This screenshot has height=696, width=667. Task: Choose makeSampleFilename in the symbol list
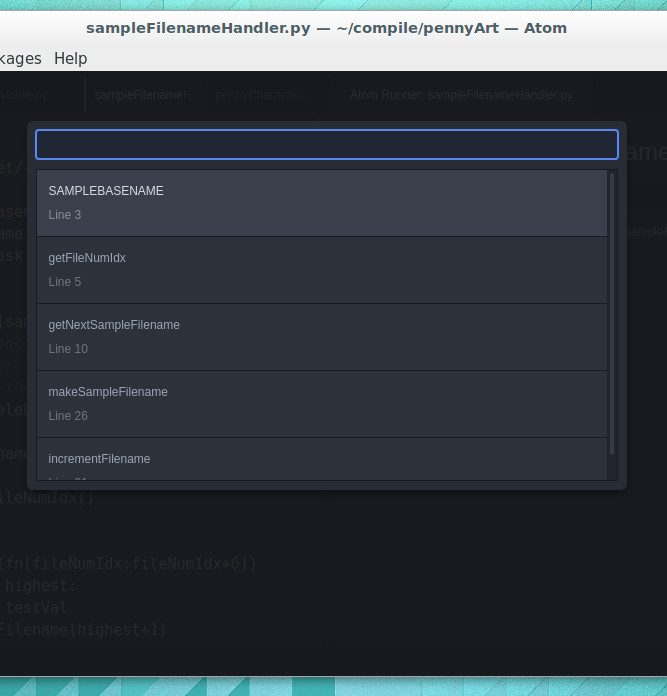(x=321, y=404)
